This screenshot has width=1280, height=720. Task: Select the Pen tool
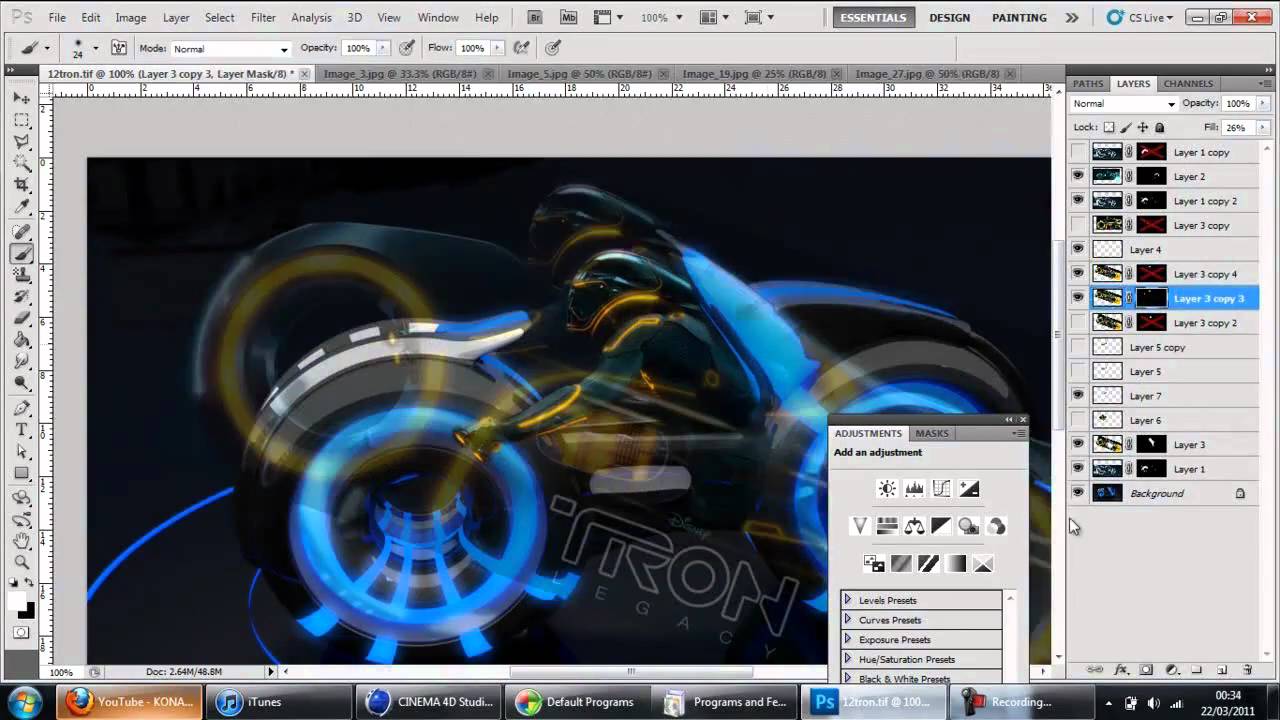pyautogui.click(x=22, y=408)
